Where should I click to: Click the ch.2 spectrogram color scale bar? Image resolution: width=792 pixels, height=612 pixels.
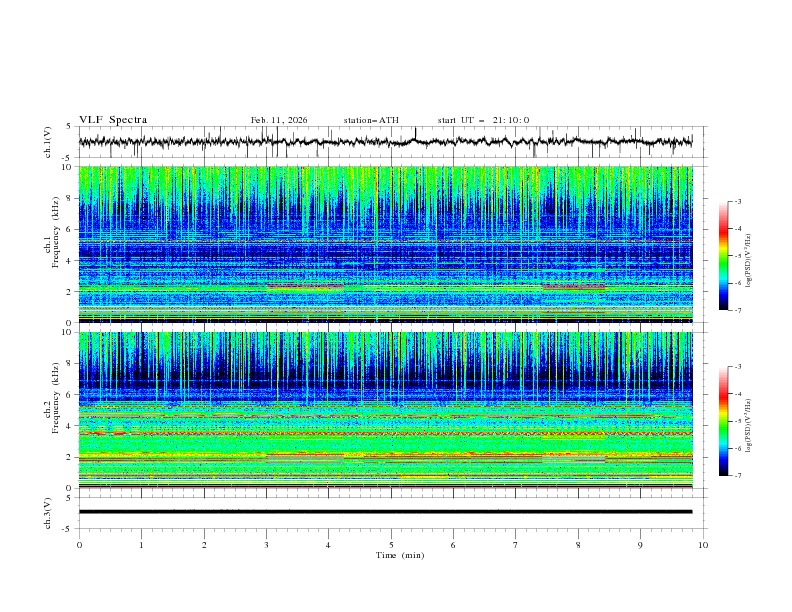coord(724,421)
